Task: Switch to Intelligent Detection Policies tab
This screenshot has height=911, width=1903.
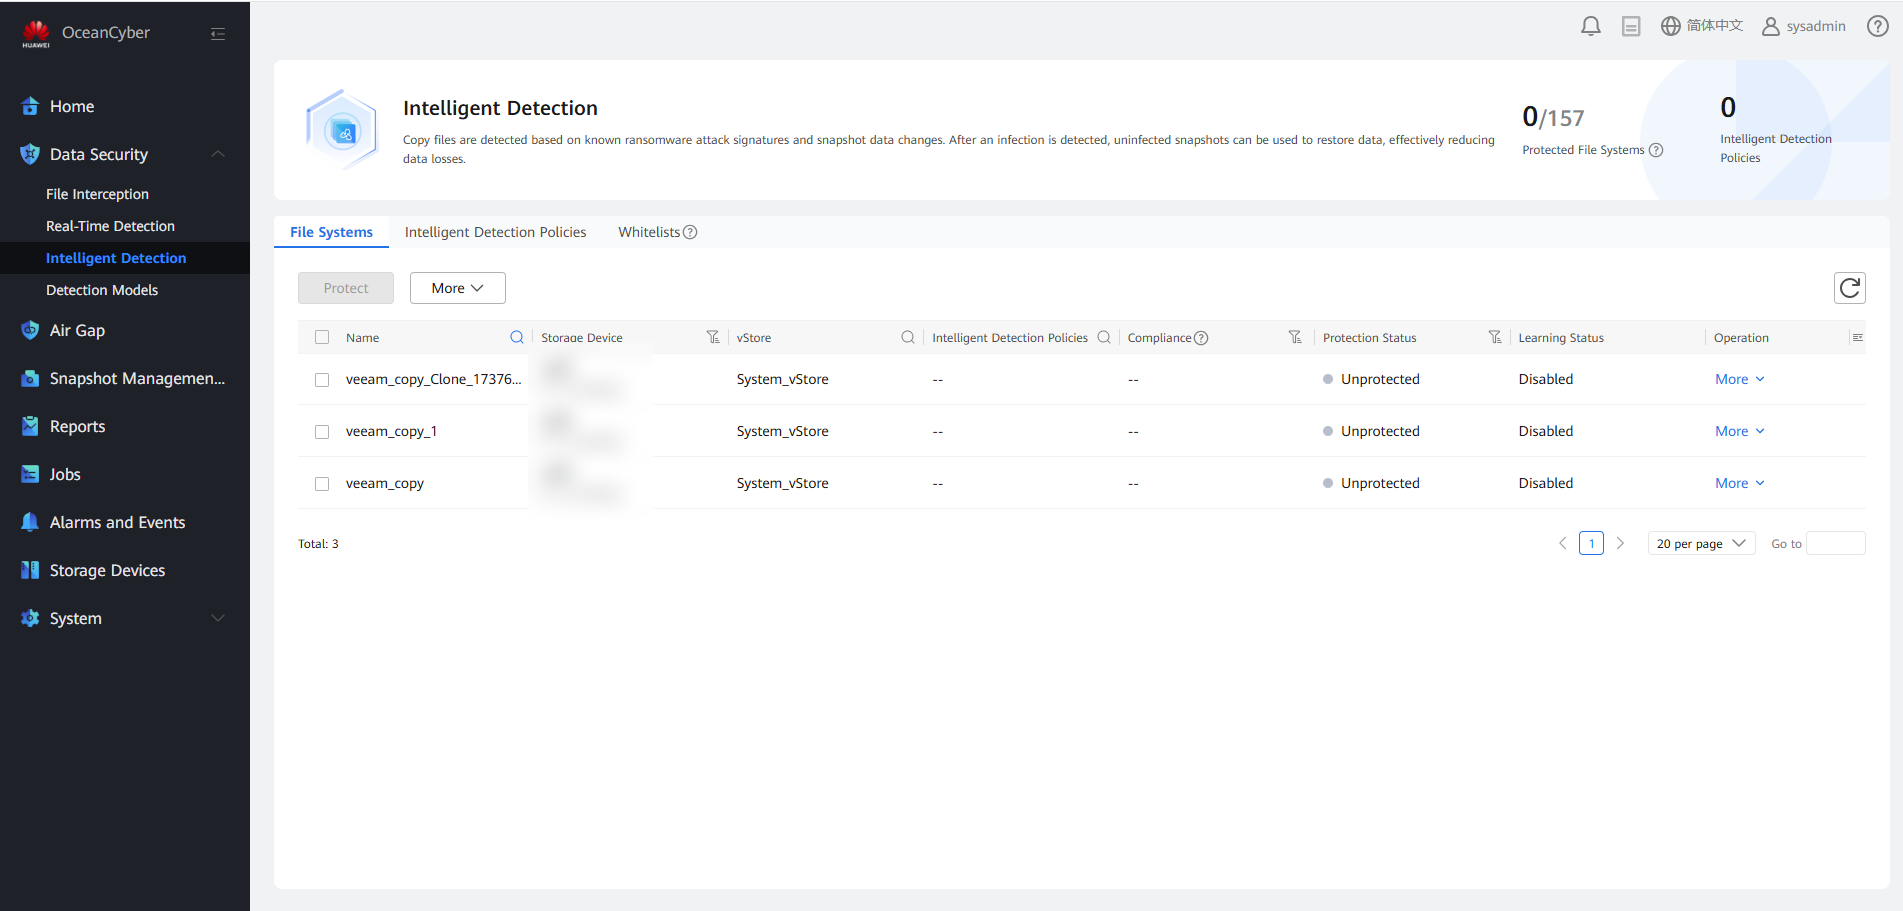Action: tap(495, 232)
